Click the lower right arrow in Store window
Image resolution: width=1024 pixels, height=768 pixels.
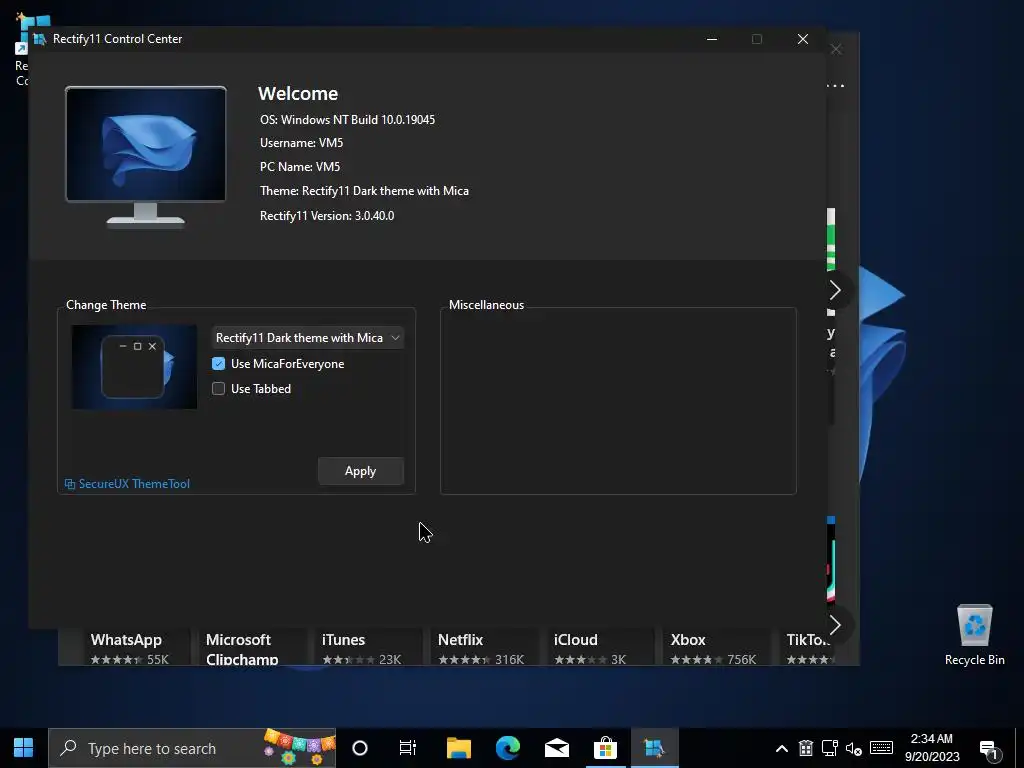[835, 625]
